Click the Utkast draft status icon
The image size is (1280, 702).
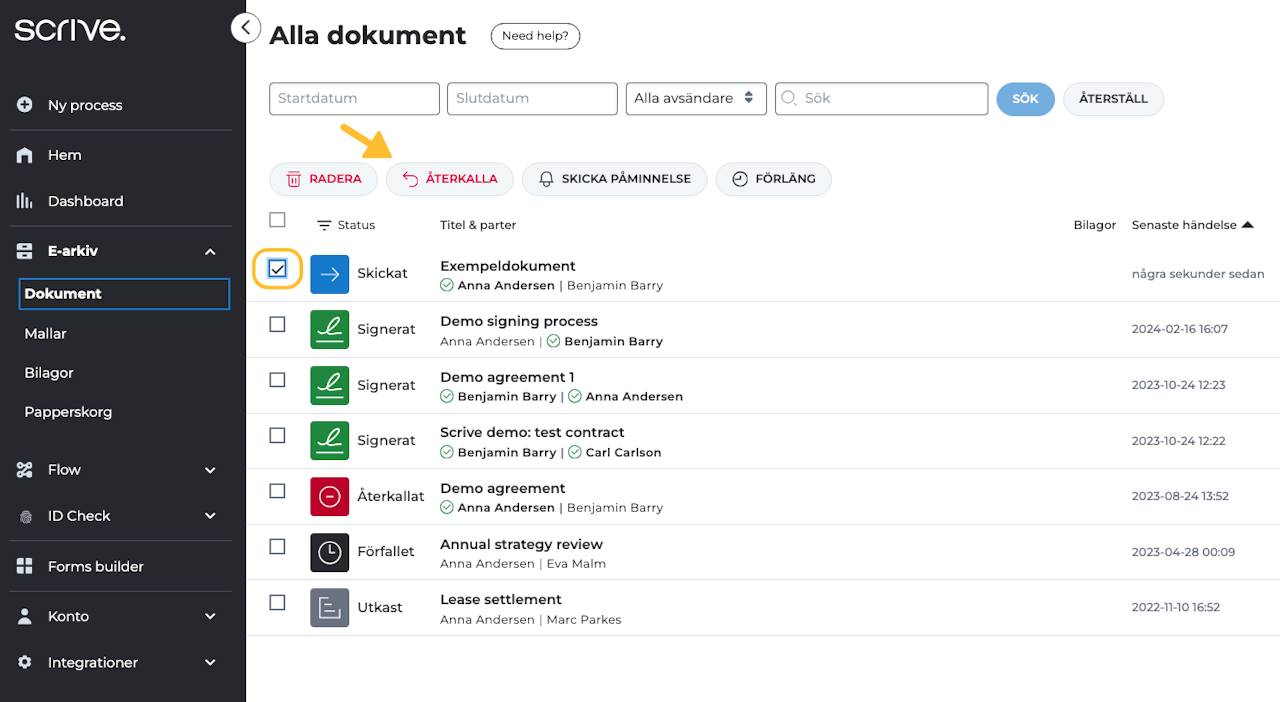(x=329, y=607)
